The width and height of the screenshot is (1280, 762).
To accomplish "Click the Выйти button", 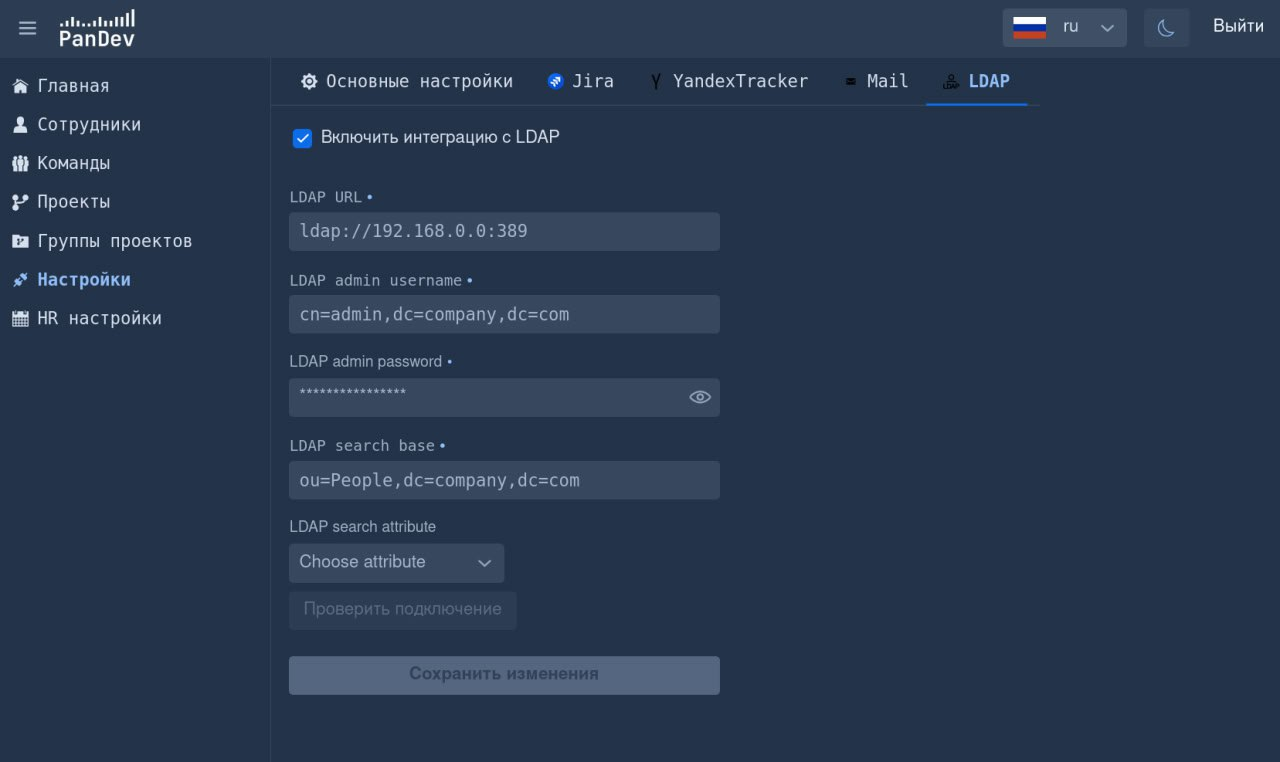I will [1238, 26].
